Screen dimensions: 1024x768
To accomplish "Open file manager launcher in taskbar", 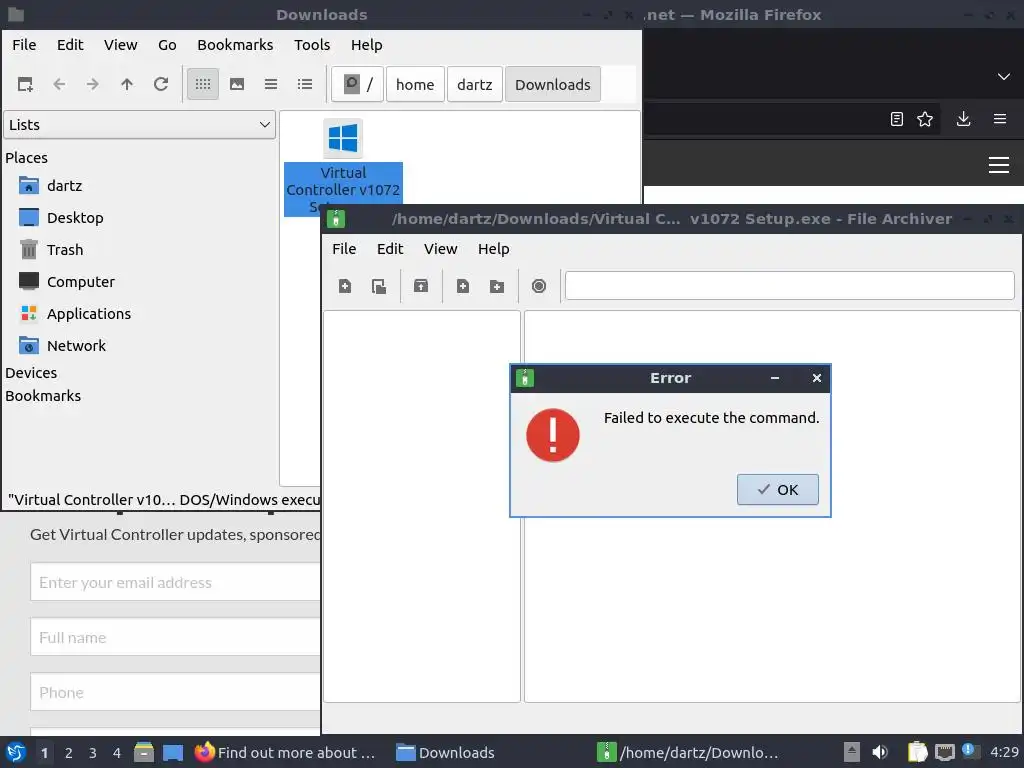I will [144, 752].
